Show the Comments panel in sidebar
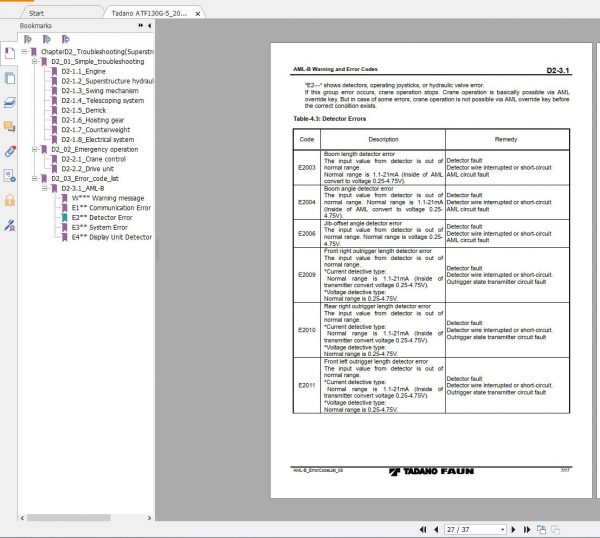This screenshot has height=538, width=600. coord(9,127)
